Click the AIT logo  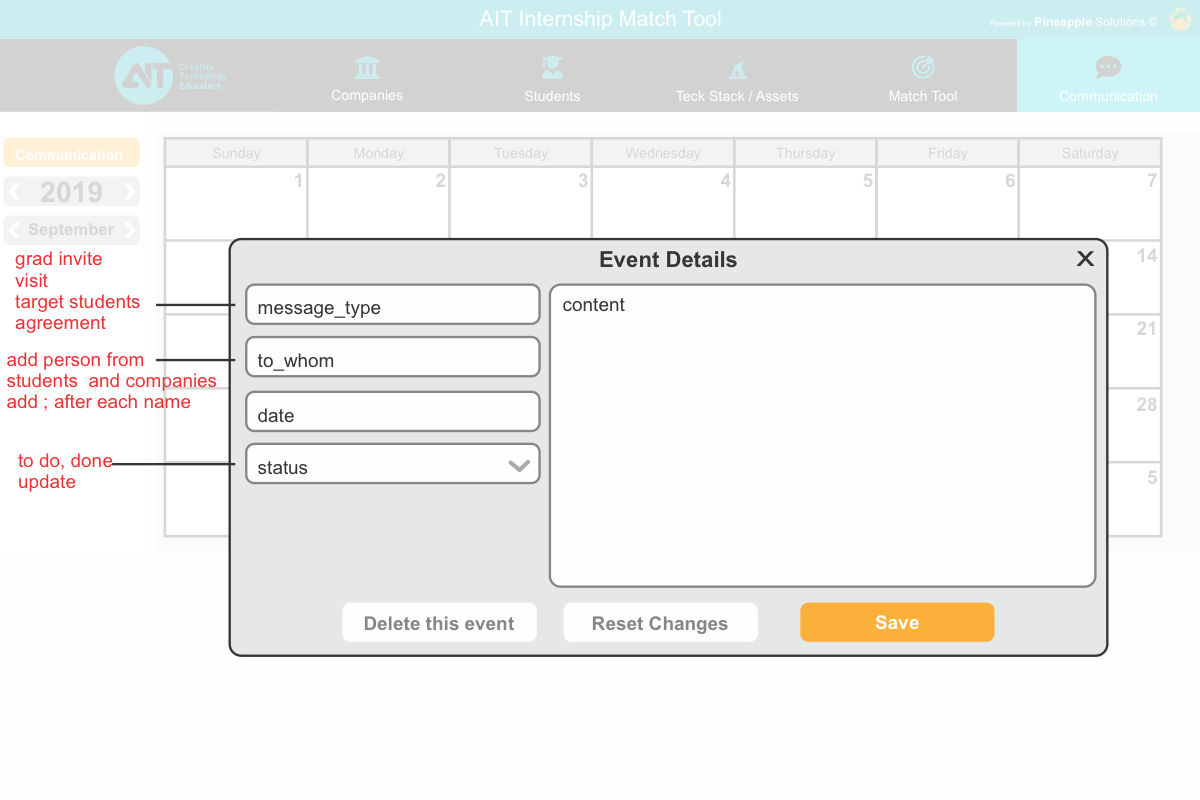point(145,76)
